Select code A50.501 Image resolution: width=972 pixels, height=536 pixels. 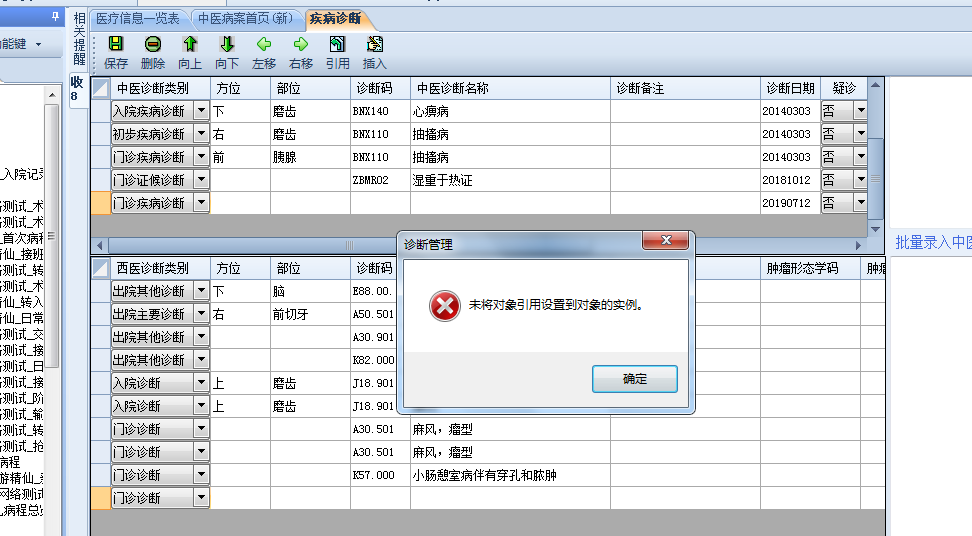click(373, 314)
